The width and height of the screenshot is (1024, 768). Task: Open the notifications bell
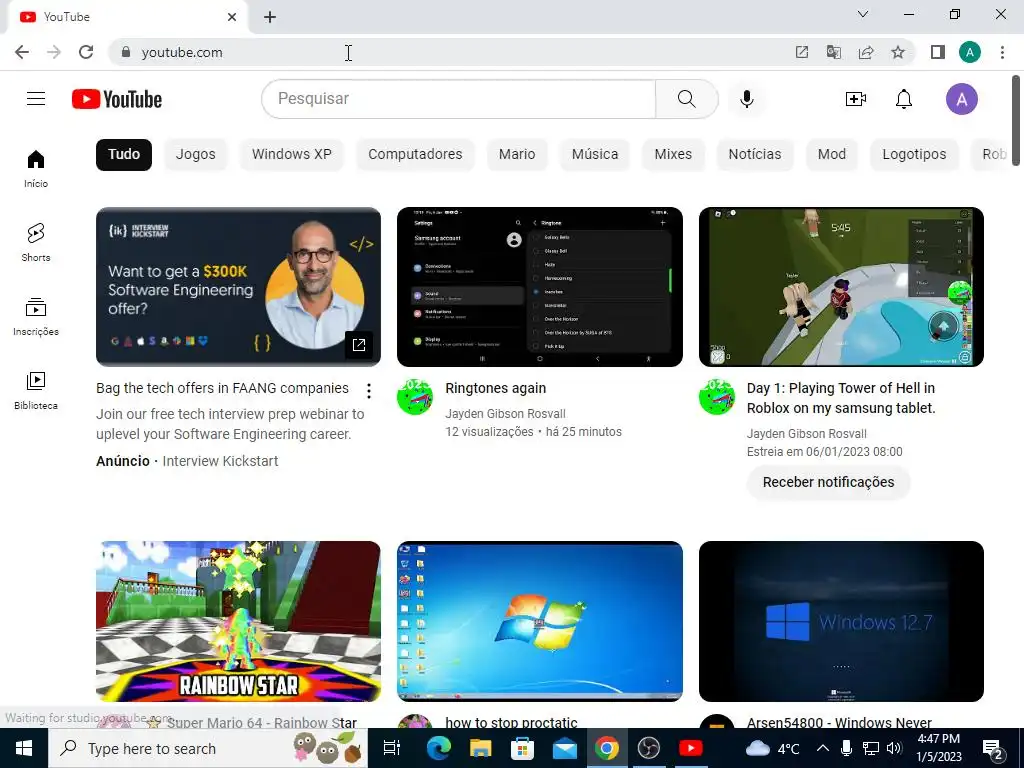904,99
